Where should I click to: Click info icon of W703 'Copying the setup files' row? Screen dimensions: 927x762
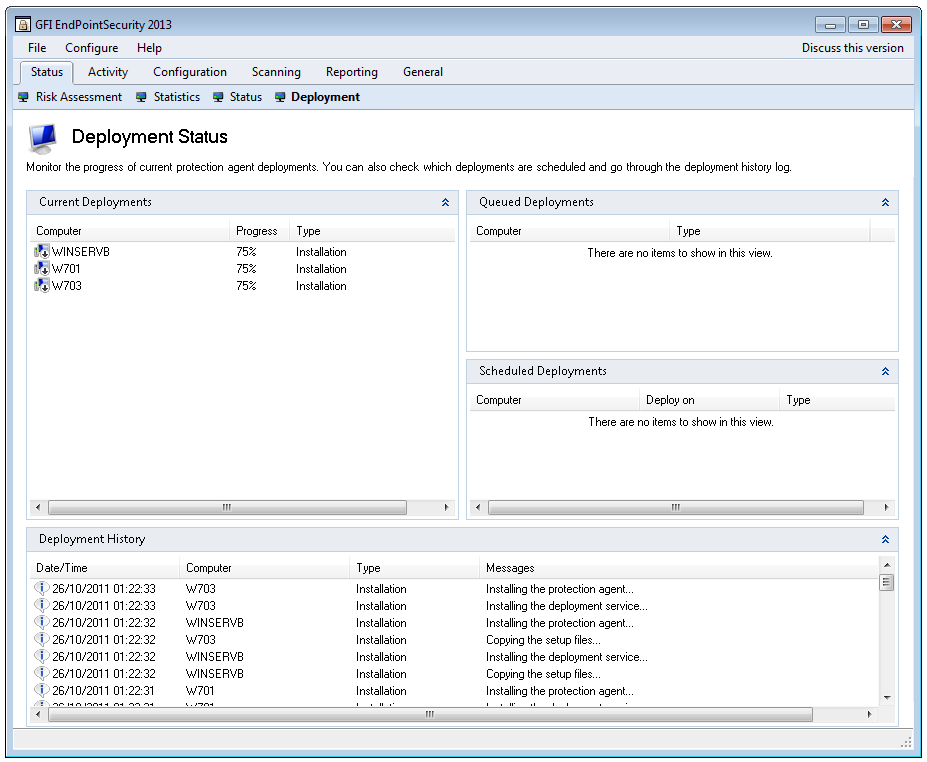pos(41,640)
